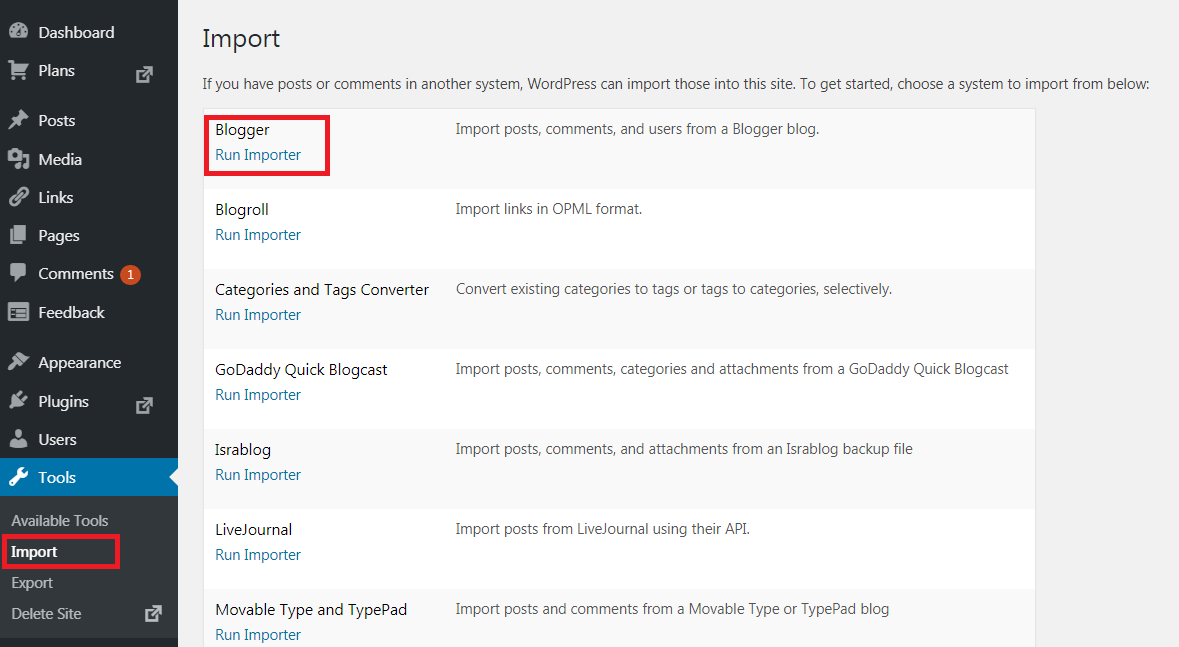Click the Links chain icon

(x=19, y=197)
